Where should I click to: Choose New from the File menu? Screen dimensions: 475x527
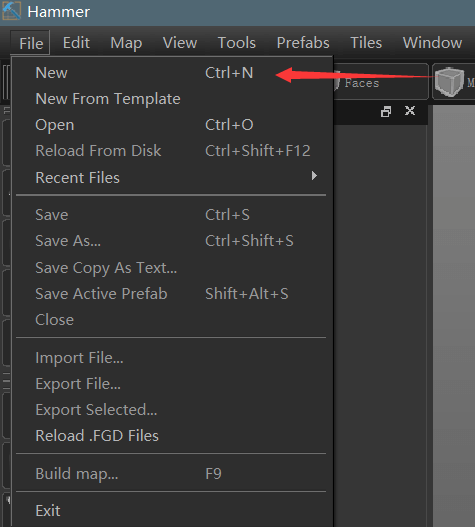(x=171, y=73)
